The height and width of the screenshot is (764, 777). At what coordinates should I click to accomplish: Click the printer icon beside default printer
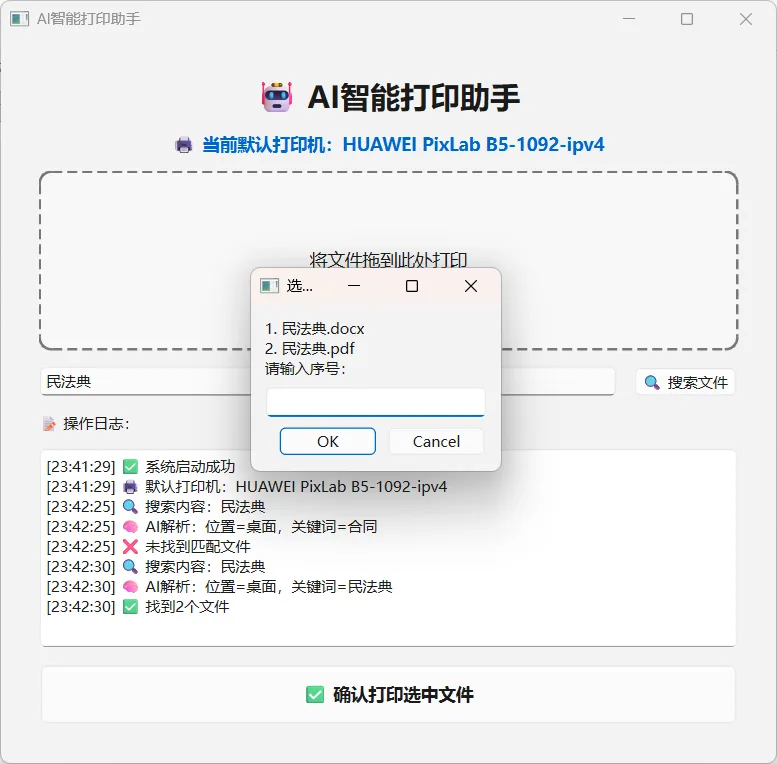pos(183,145)
